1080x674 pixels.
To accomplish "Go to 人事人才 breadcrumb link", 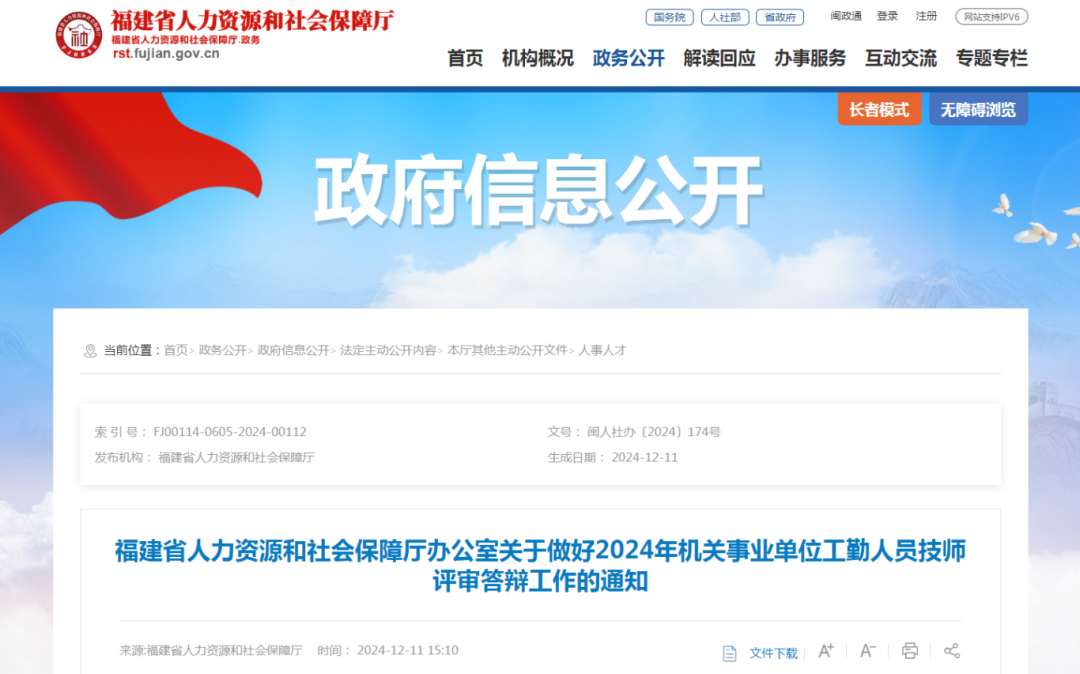I will tap(602, 350).
